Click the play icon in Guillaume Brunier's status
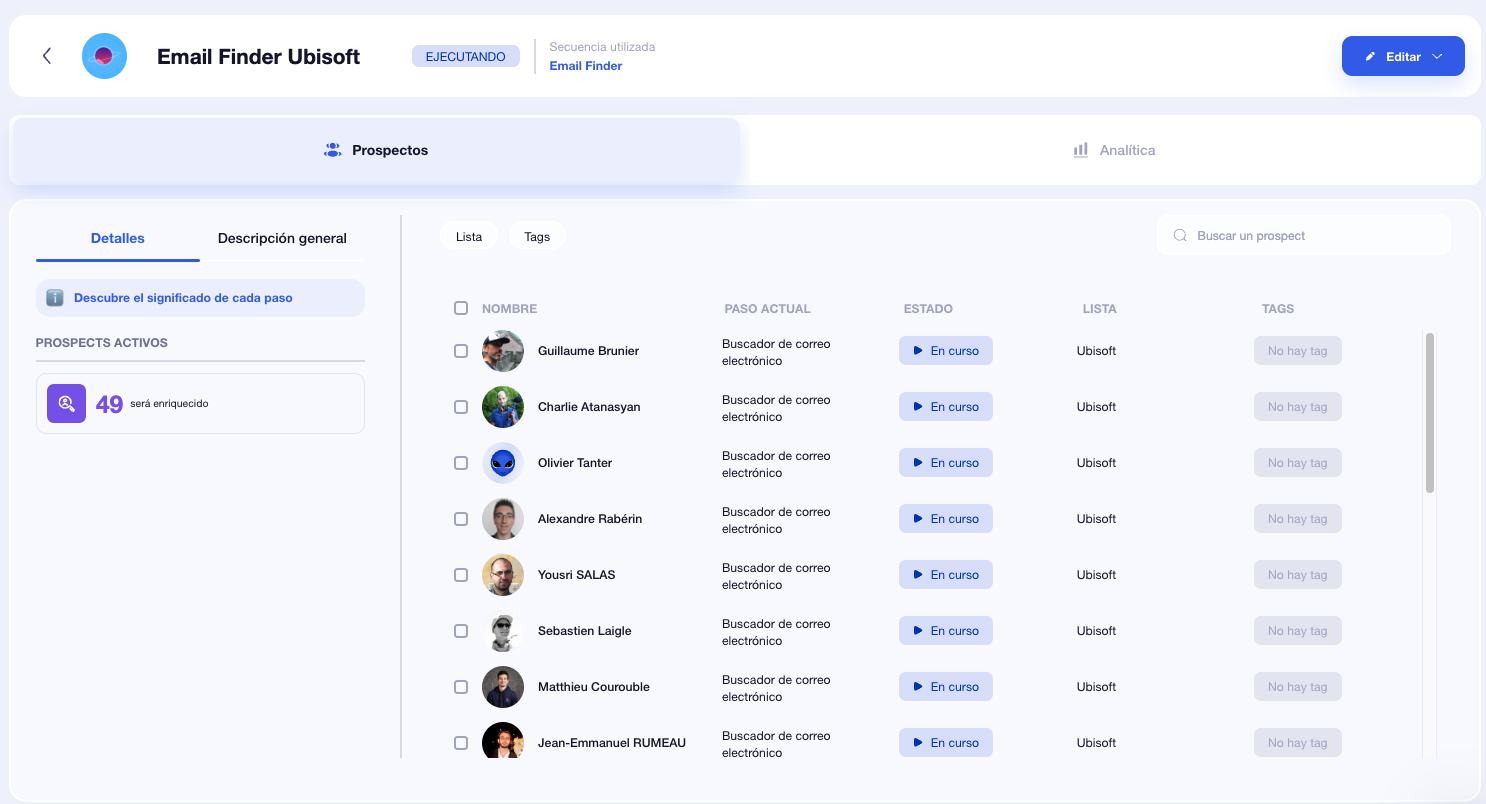1486x804 pixels. click(x=917, y=351)
